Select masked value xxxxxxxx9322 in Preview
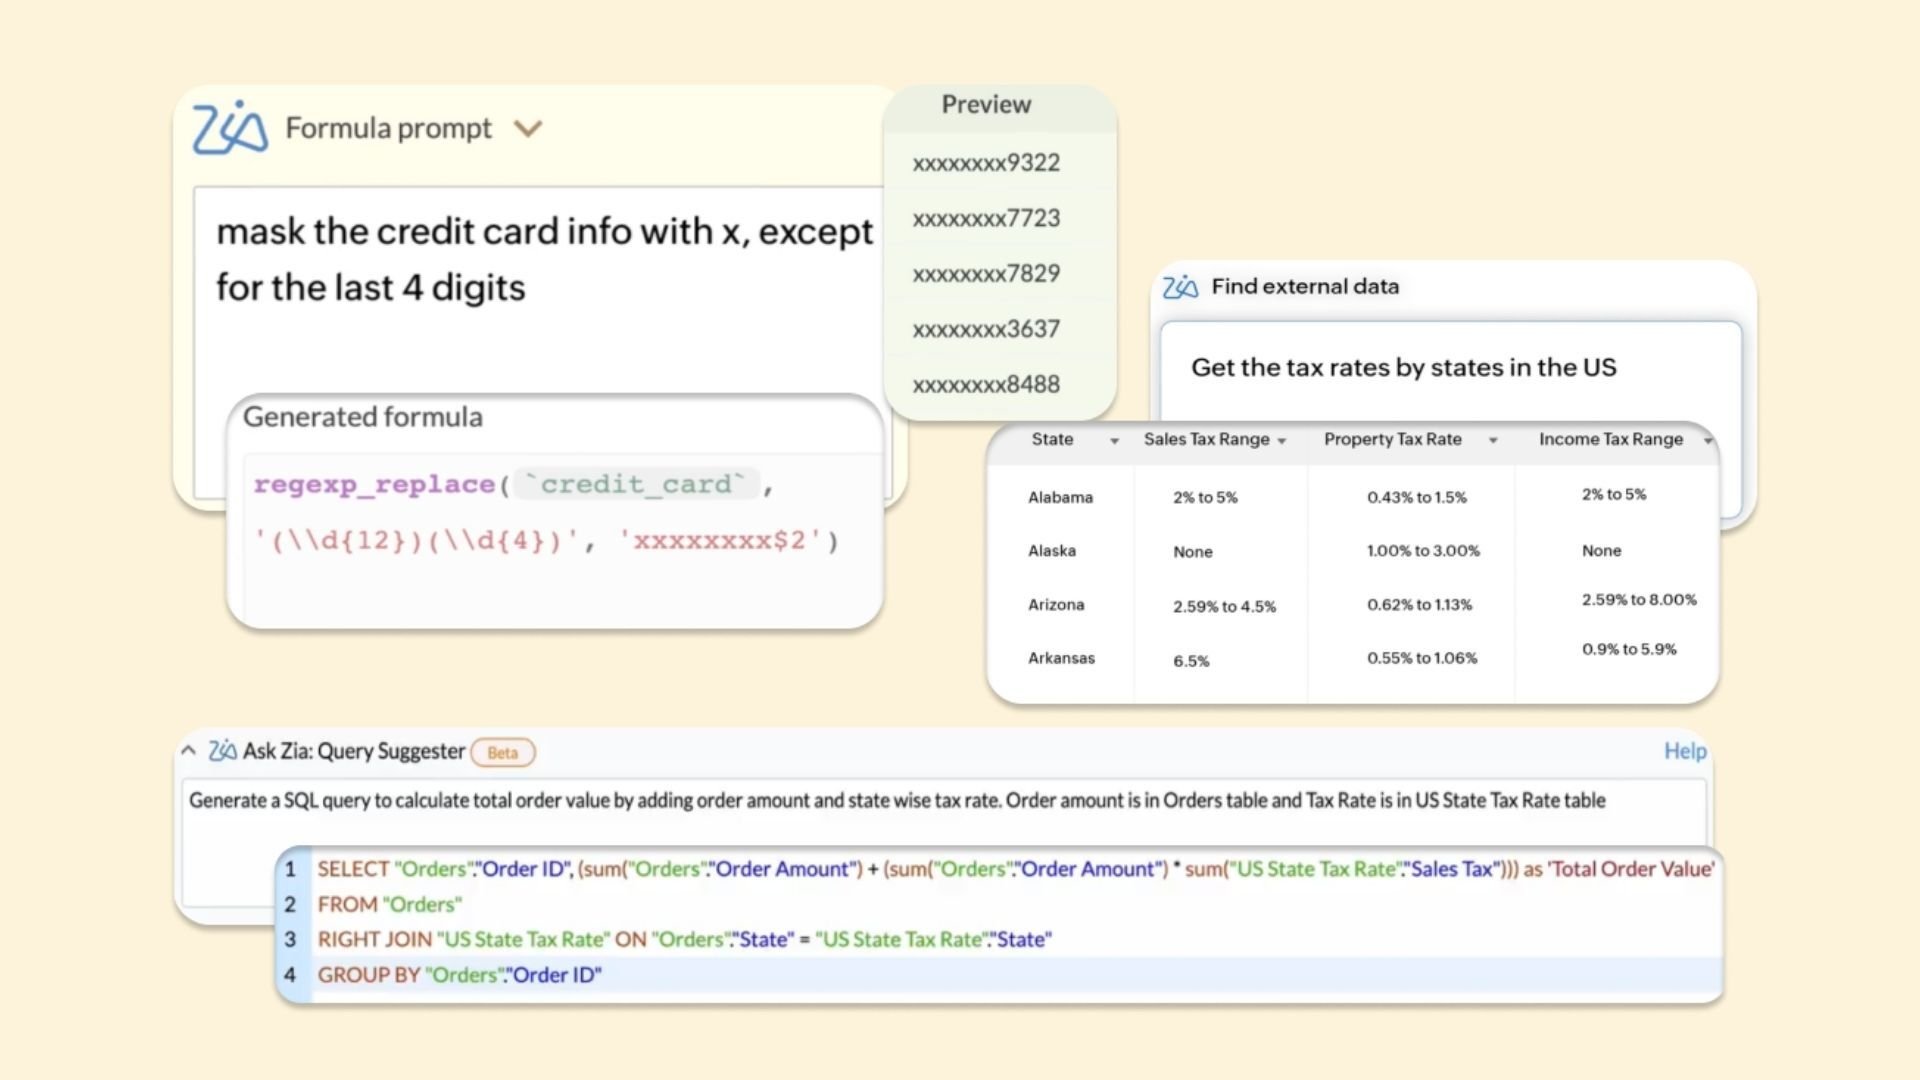Screen dimensions: 1920x1080 [985, 162]
